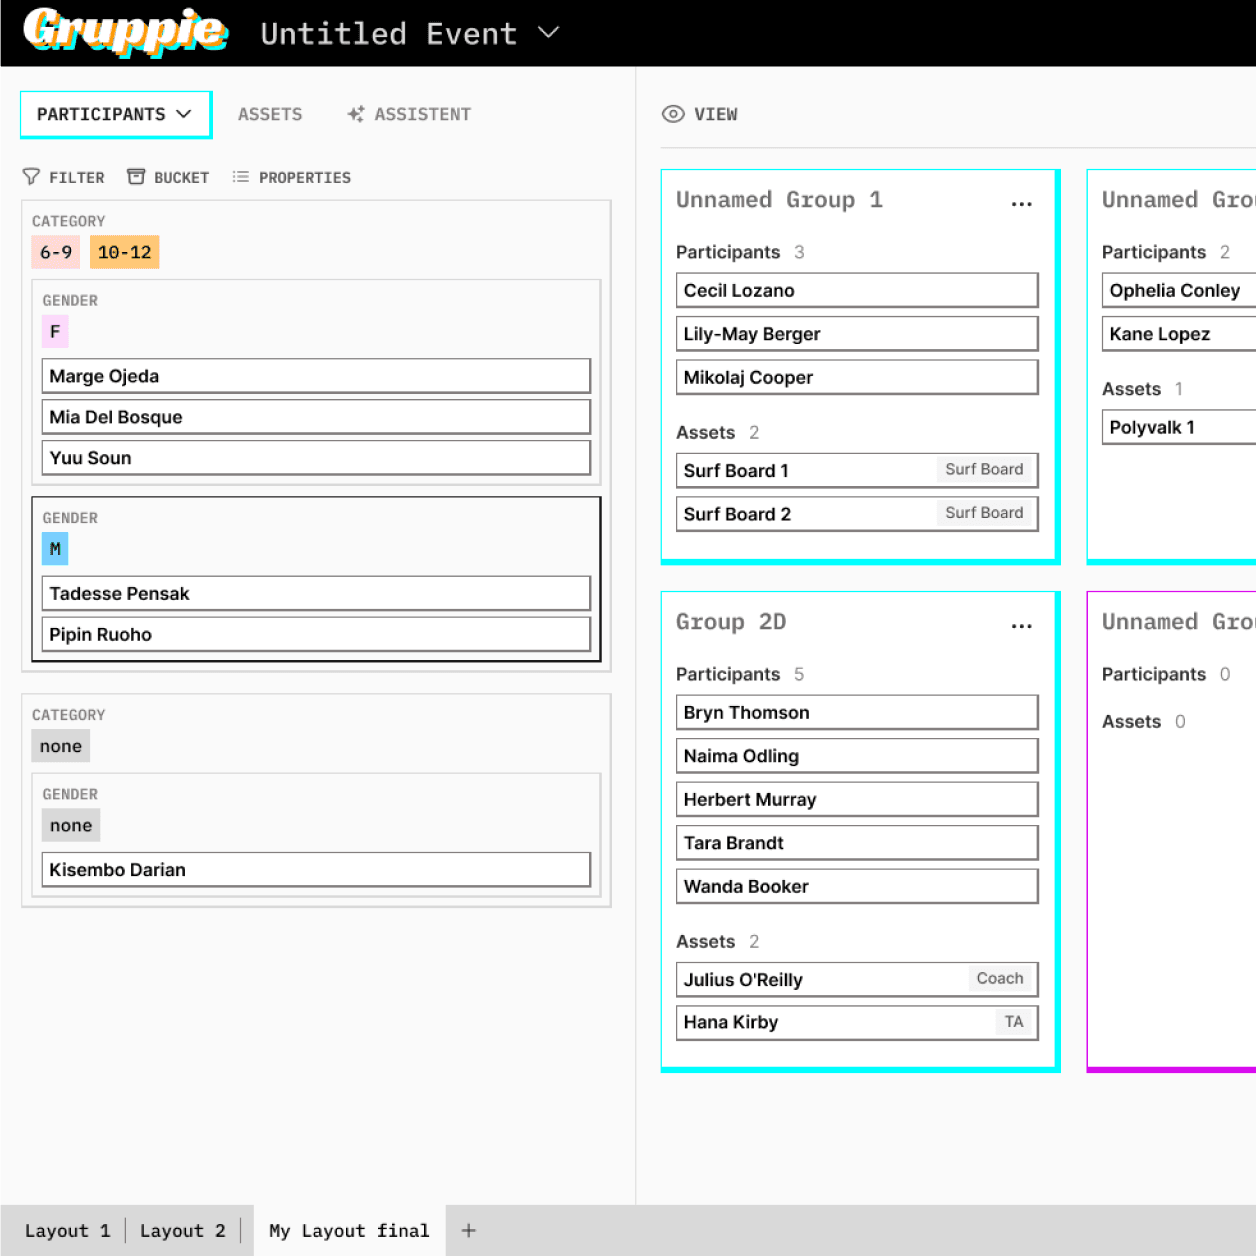Toggle the F gender chip filter
1256x1256 pixels.
(55, 331)
